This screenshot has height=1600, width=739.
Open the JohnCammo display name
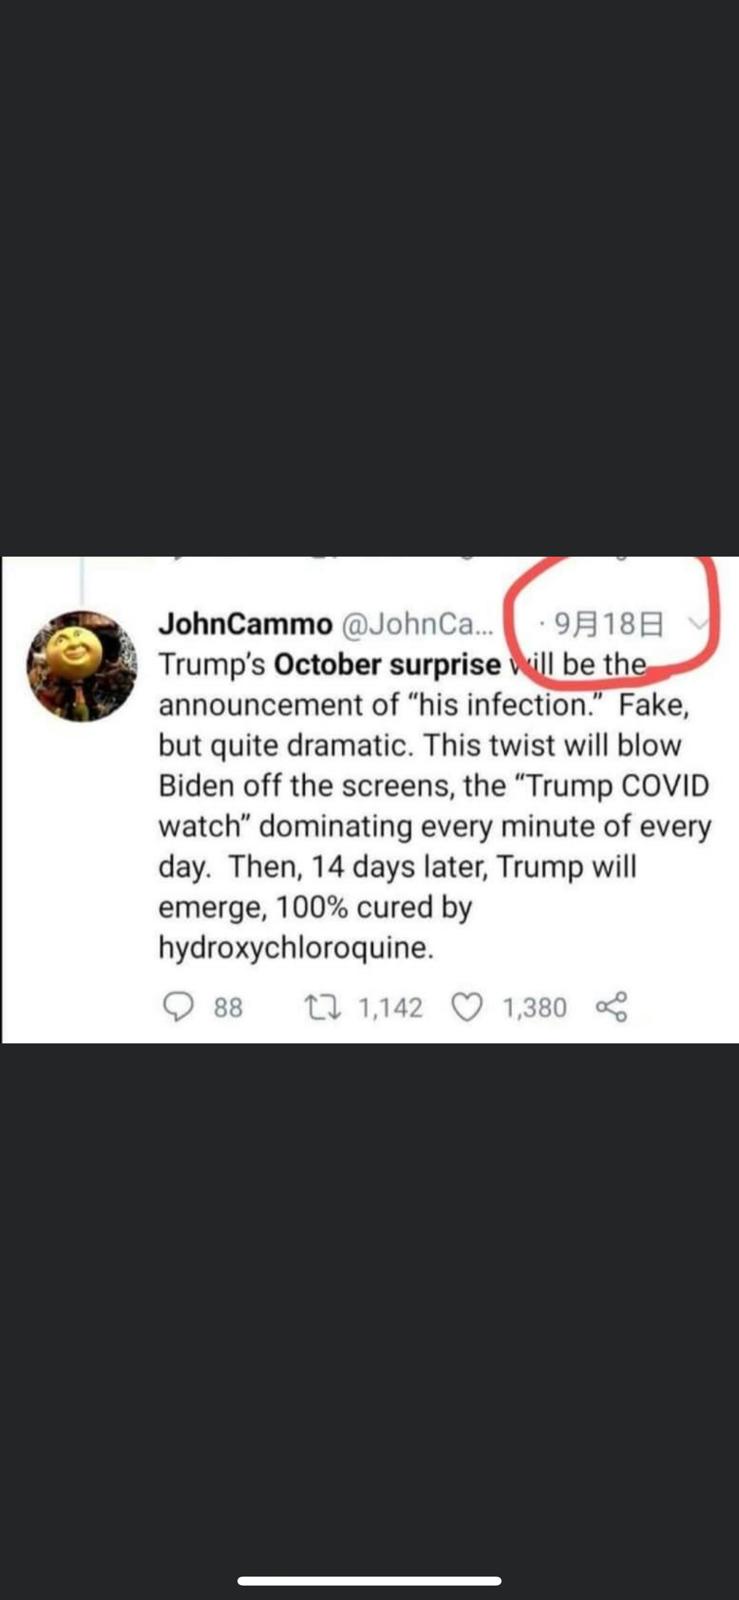(x=245, y=624)
